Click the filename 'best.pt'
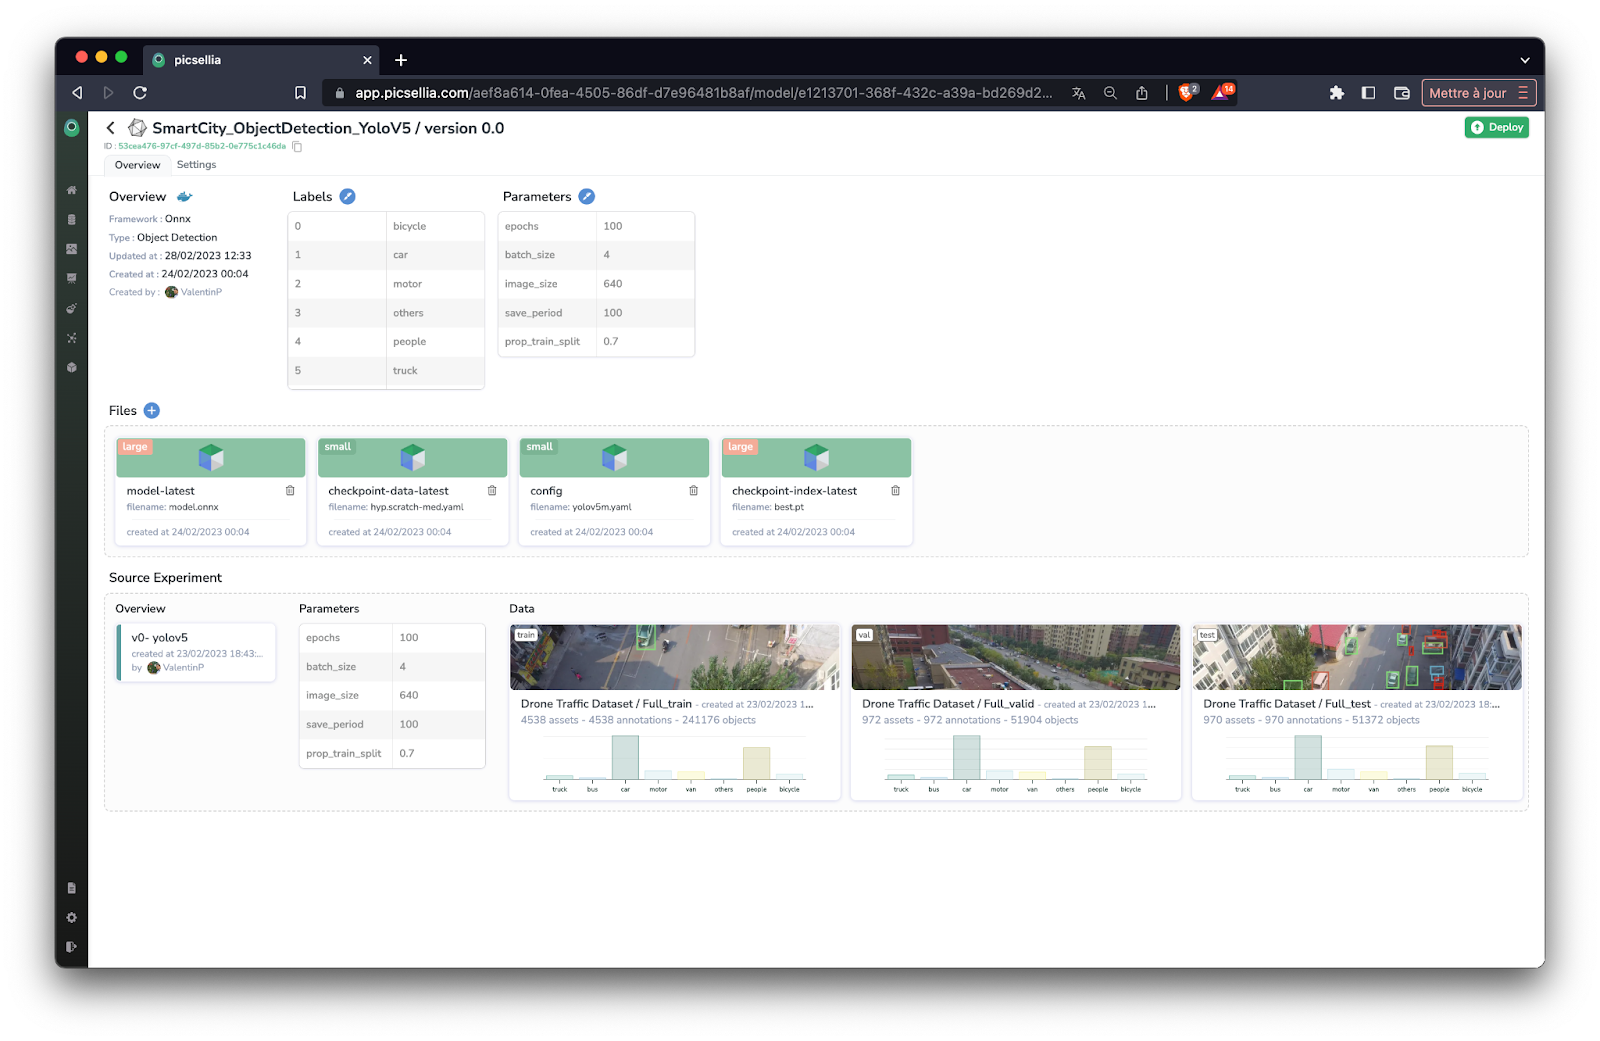The image size is (1600, 1041). 789,507
